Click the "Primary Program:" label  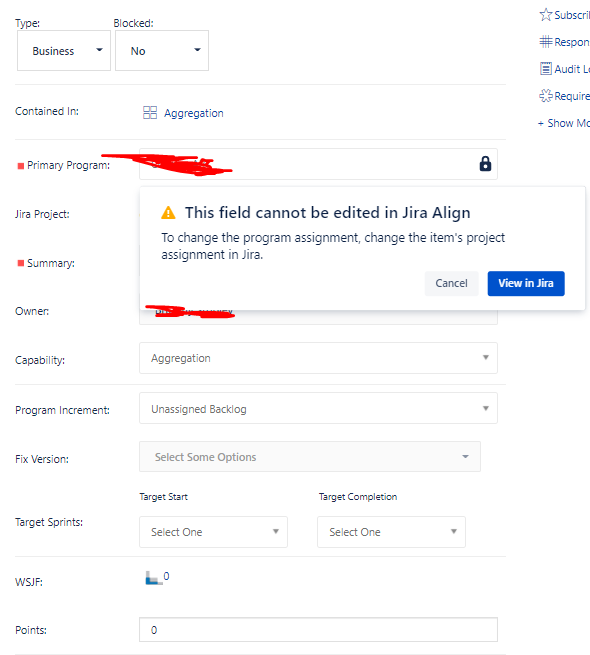pos(69,165)
